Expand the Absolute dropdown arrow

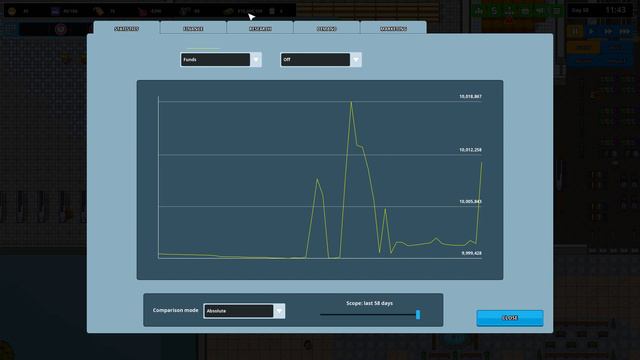pyautogui.click(x=279, y=311)
